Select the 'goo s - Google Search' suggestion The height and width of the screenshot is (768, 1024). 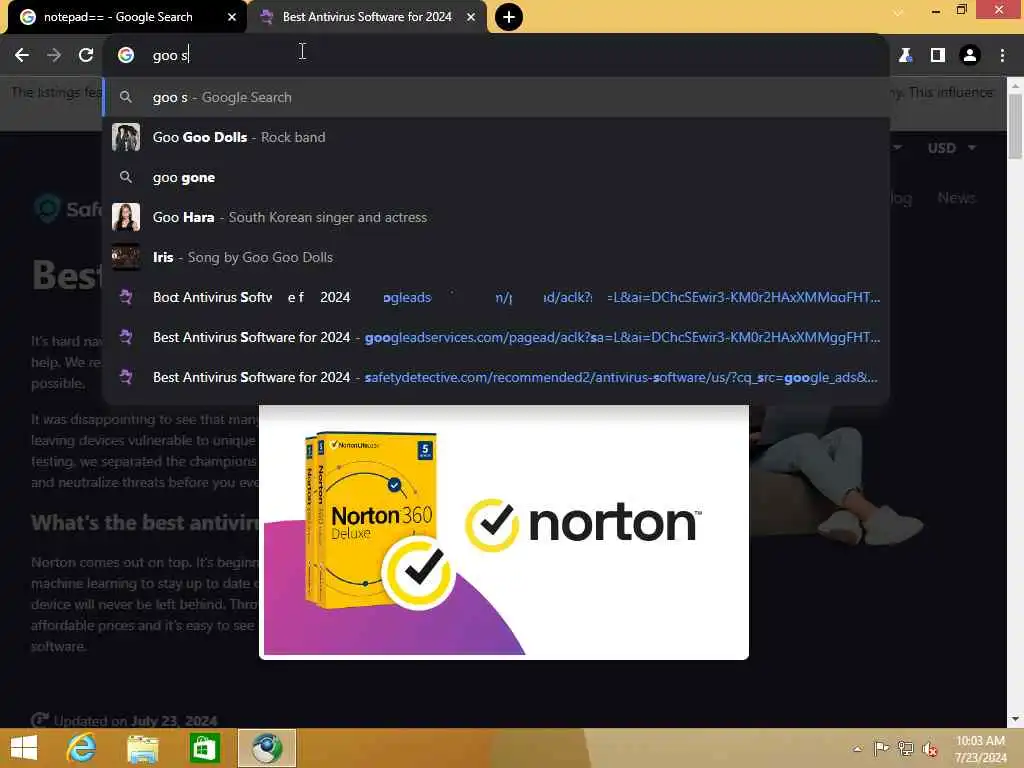point(496,97)
